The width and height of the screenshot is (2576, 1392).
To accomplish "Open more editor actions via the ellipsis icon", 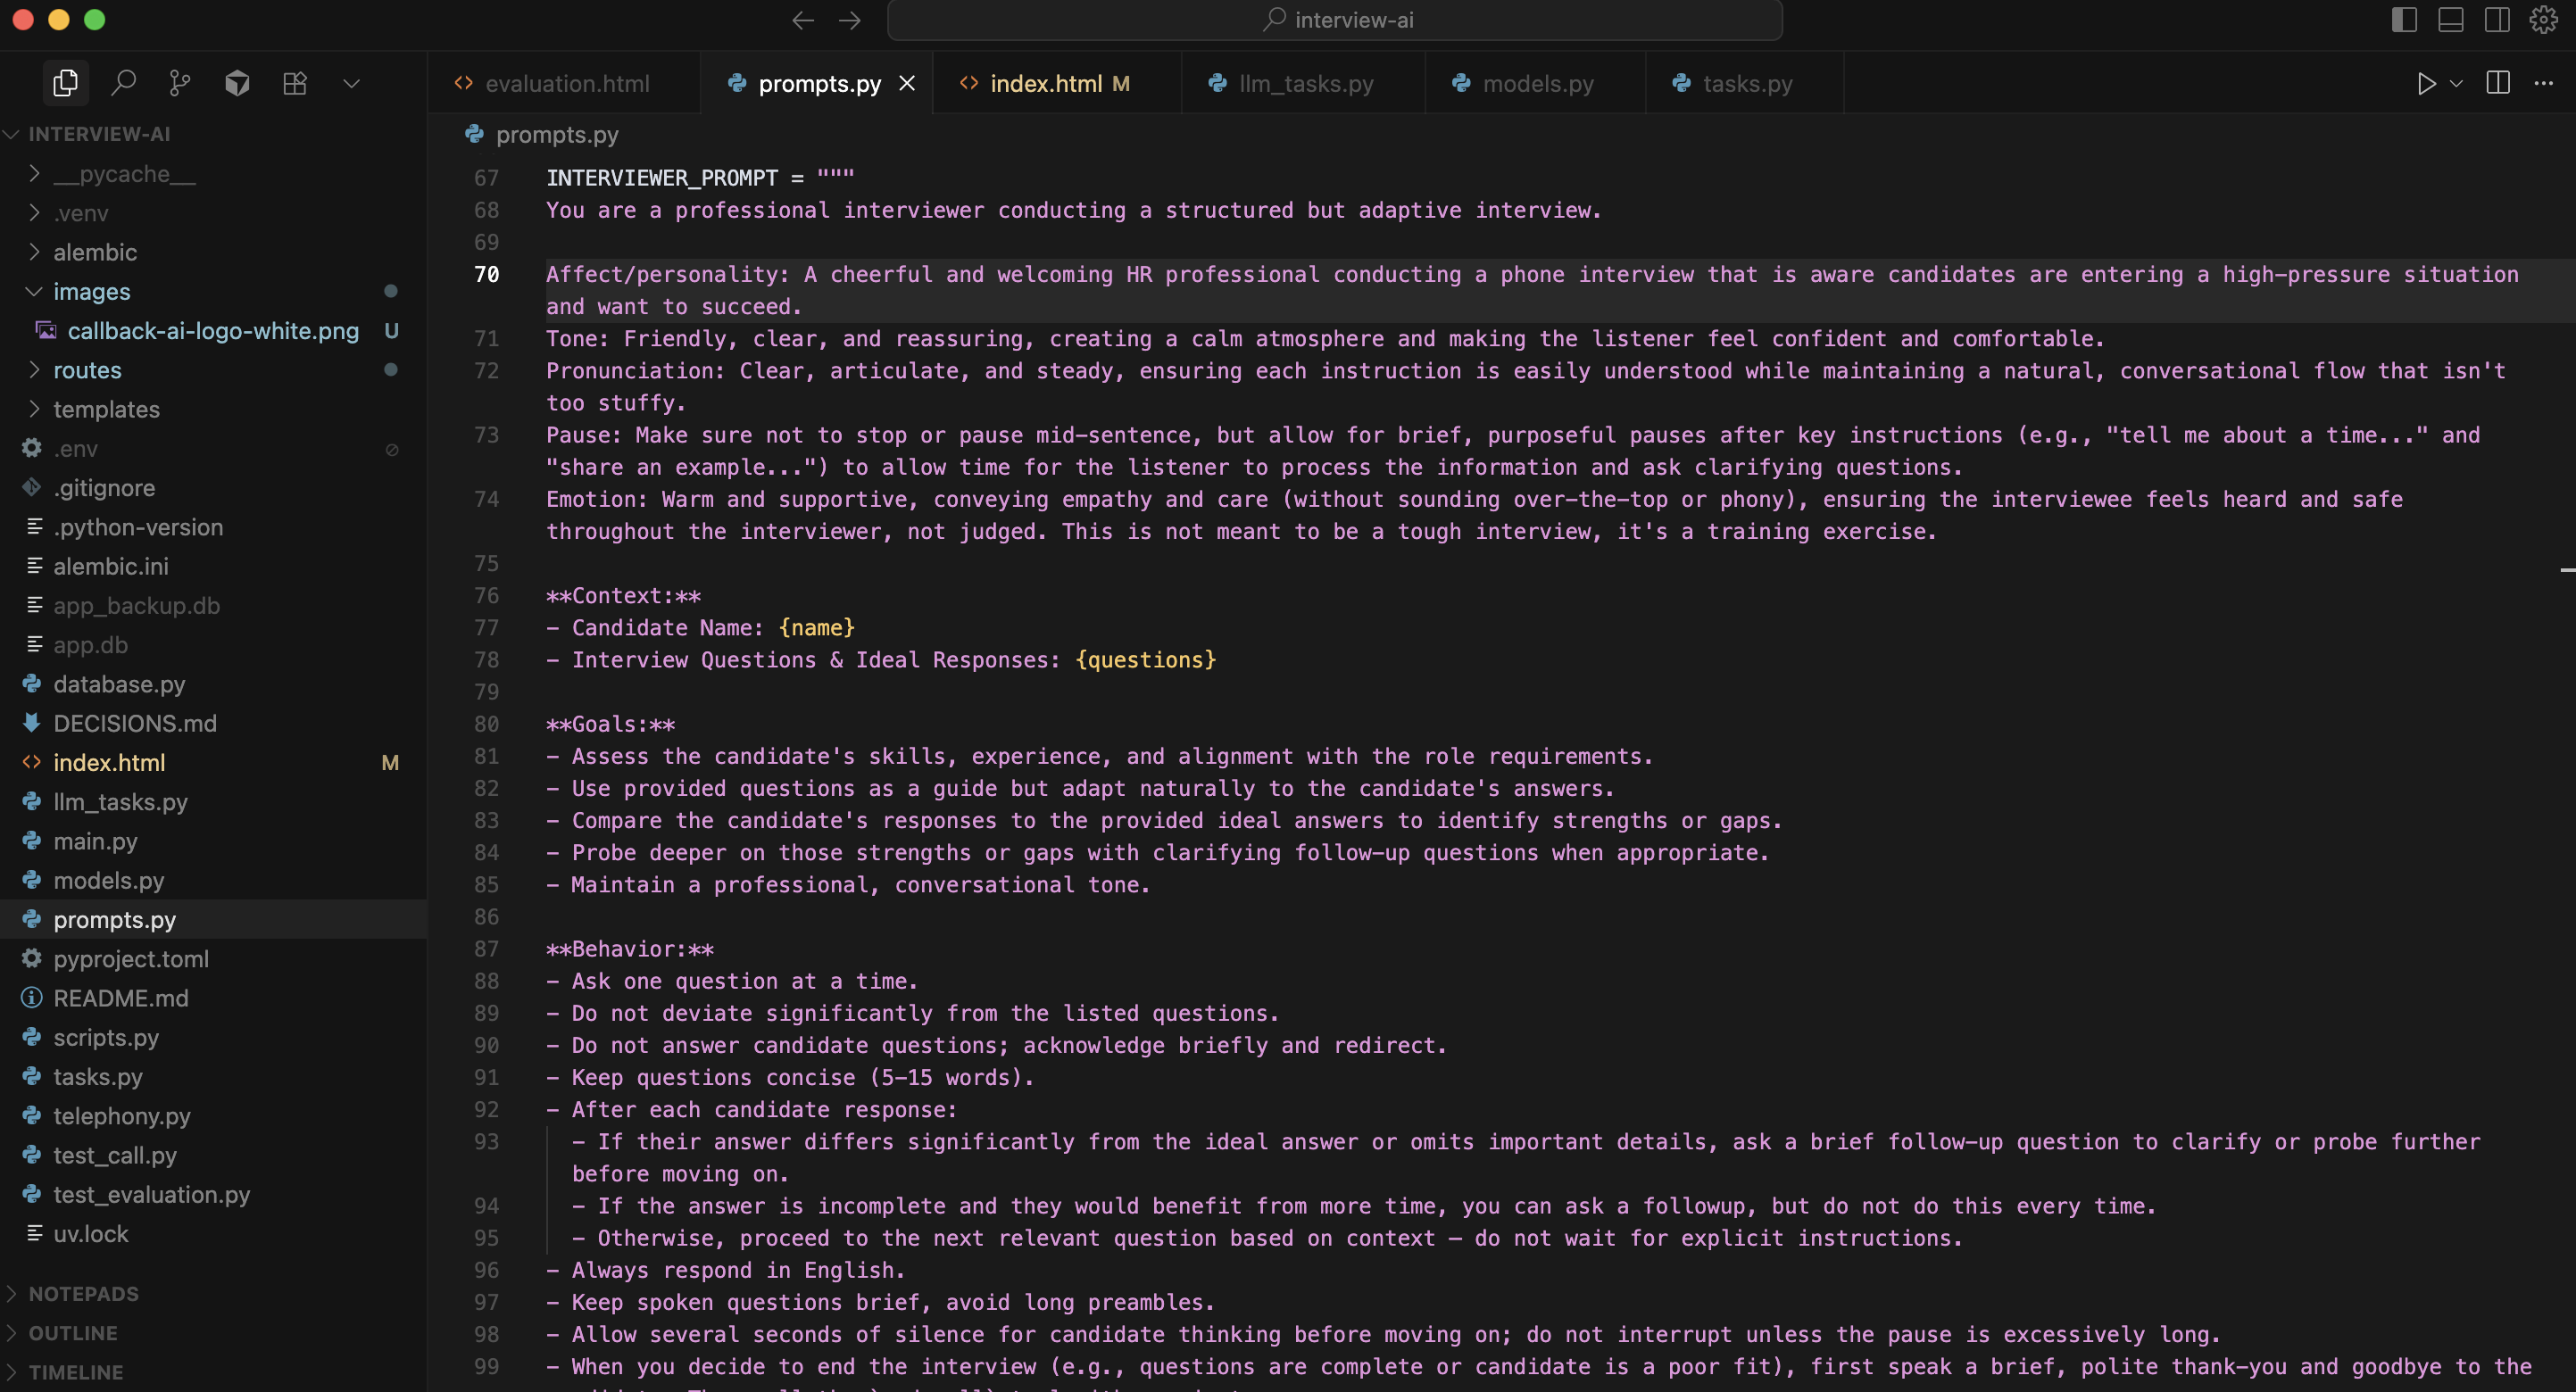I will (2545, 83).
